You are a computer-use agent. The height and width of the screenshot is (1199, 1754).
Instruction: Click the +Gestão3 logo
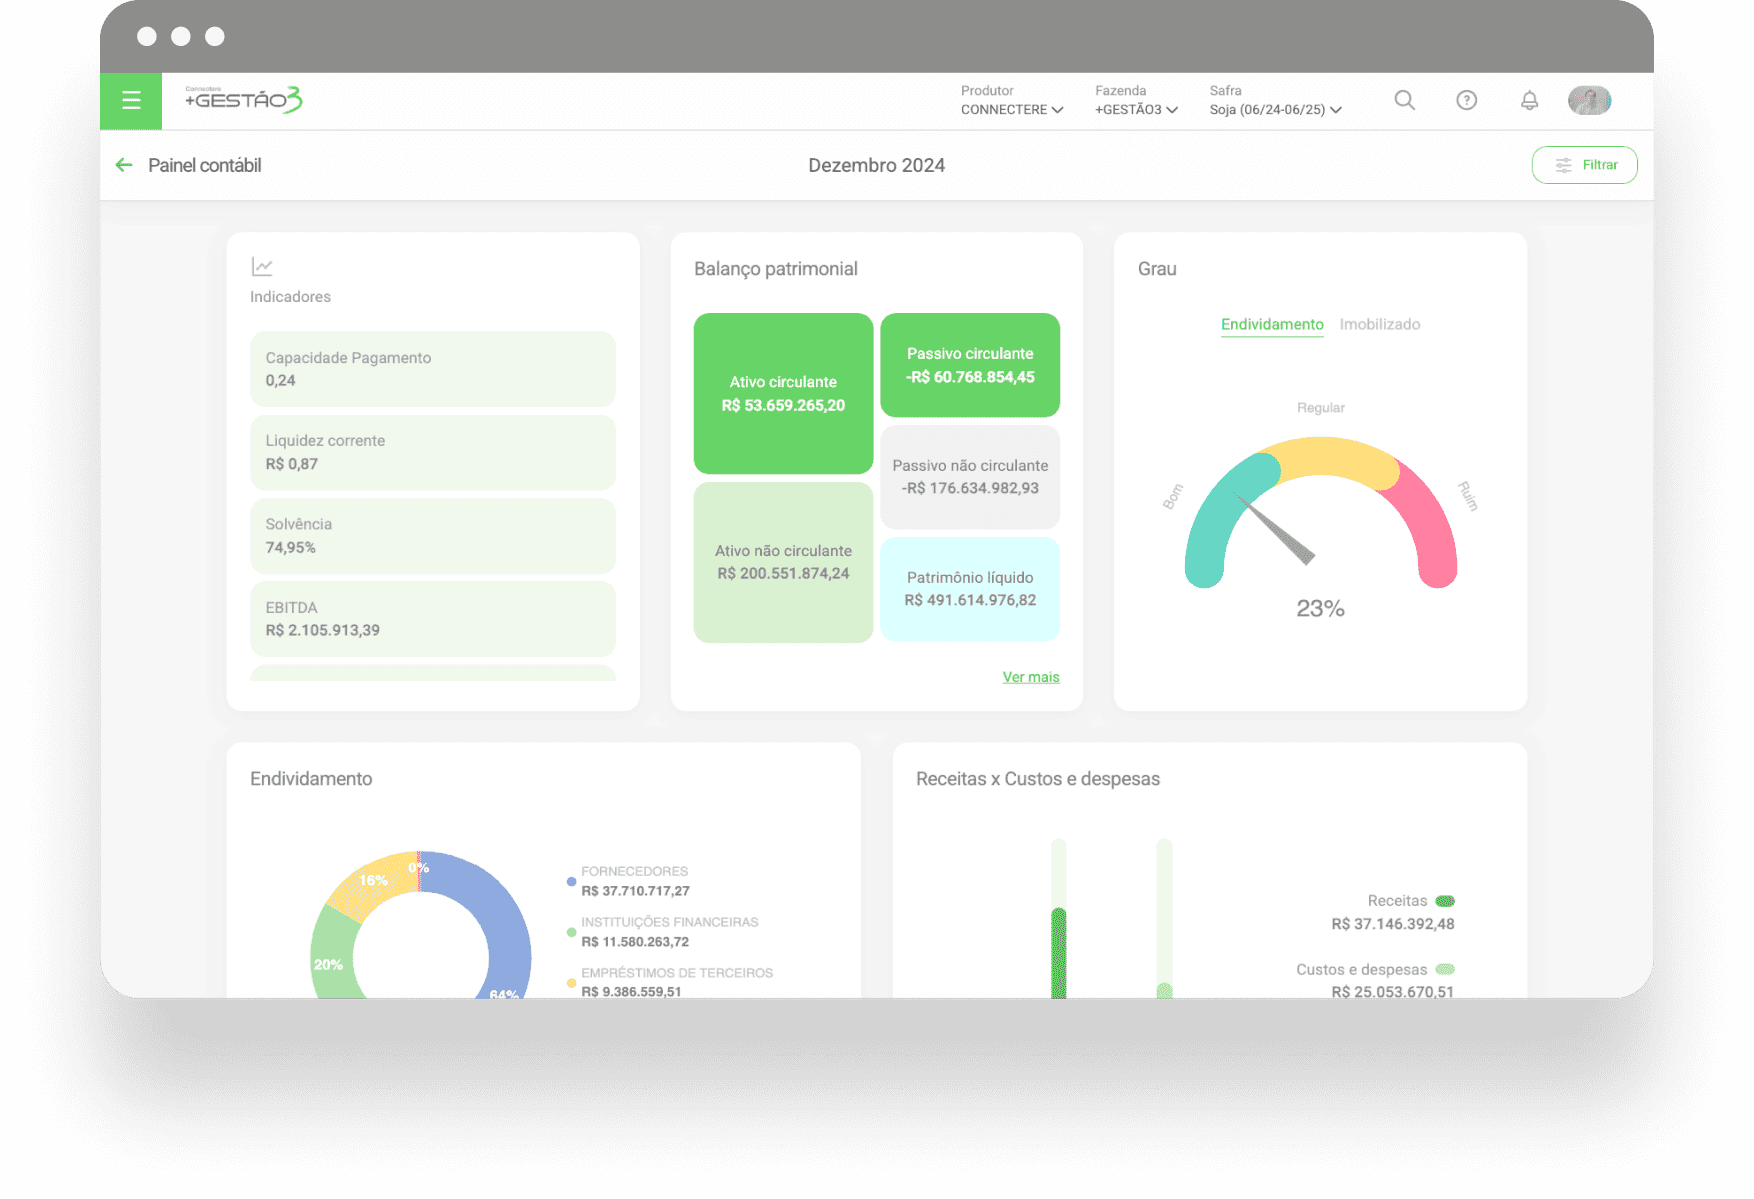pos(243,100)
